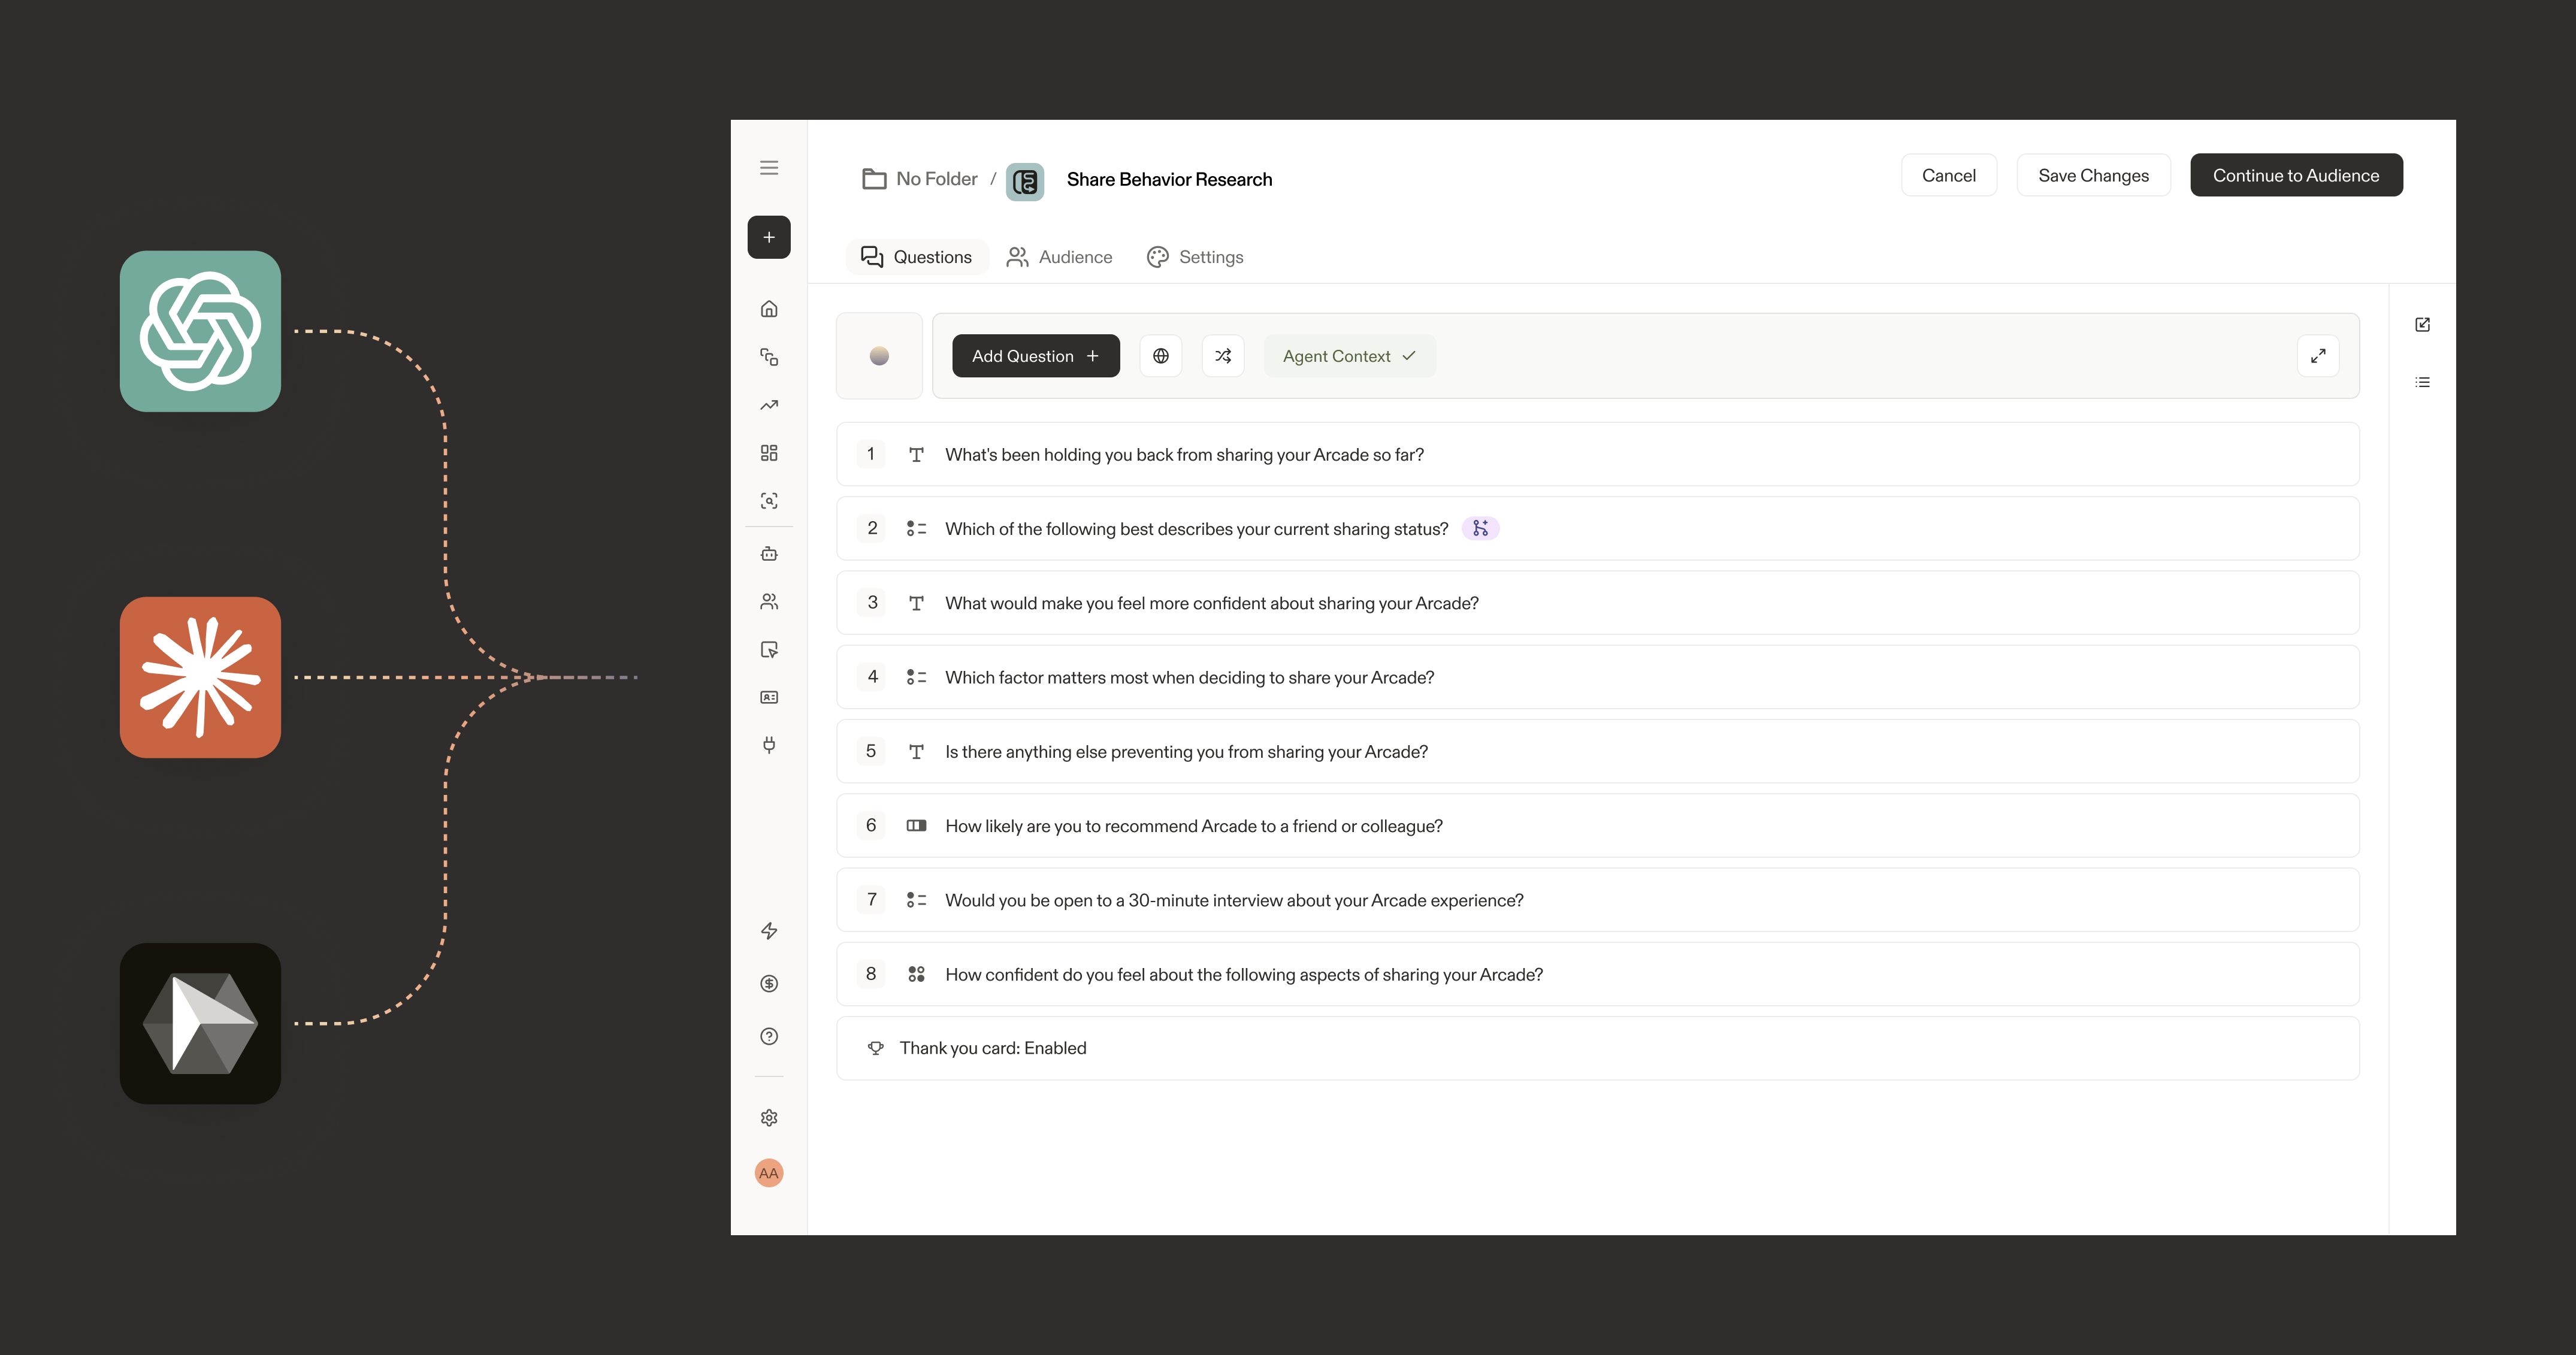2576x1355 pixels.
Task: Click the shuffle randomize questions icon
Action: [x=1223, y=356]
